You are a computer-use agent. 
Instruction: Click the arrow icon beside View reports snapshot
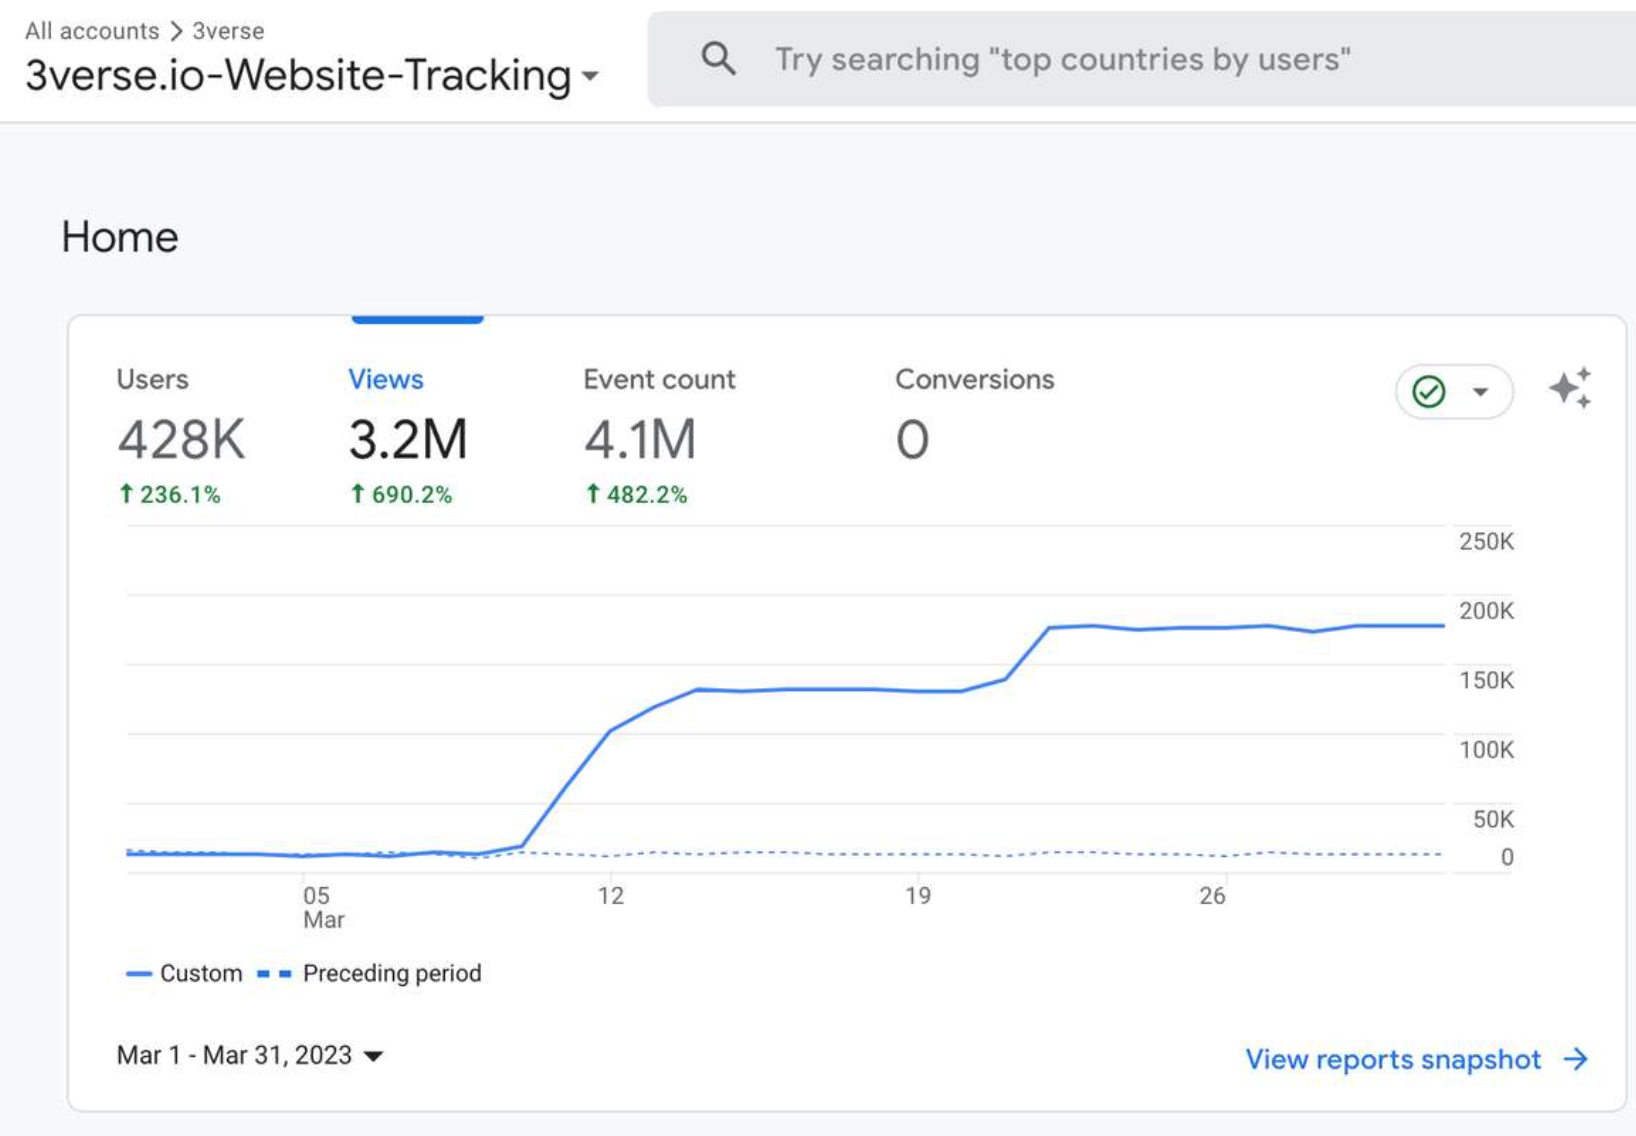1575,1060
